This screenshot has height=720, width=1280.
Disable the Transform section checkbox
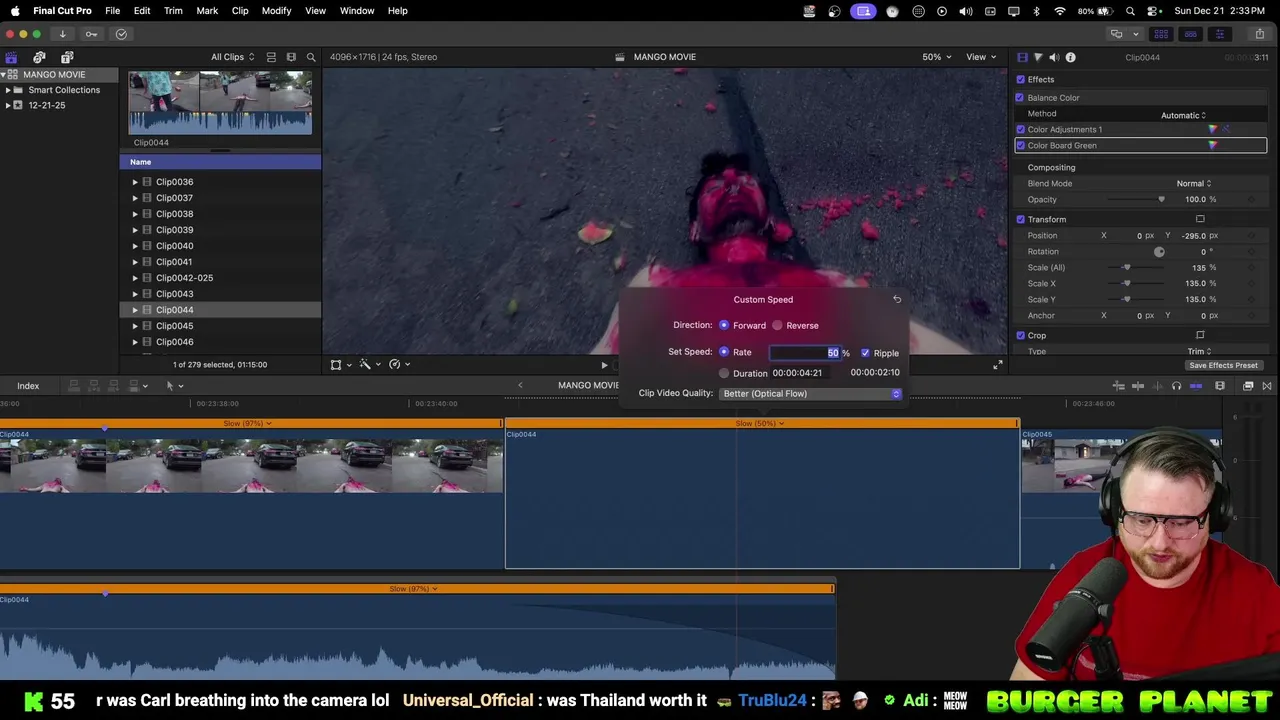pyautogui.click(x=1020, y=220)
